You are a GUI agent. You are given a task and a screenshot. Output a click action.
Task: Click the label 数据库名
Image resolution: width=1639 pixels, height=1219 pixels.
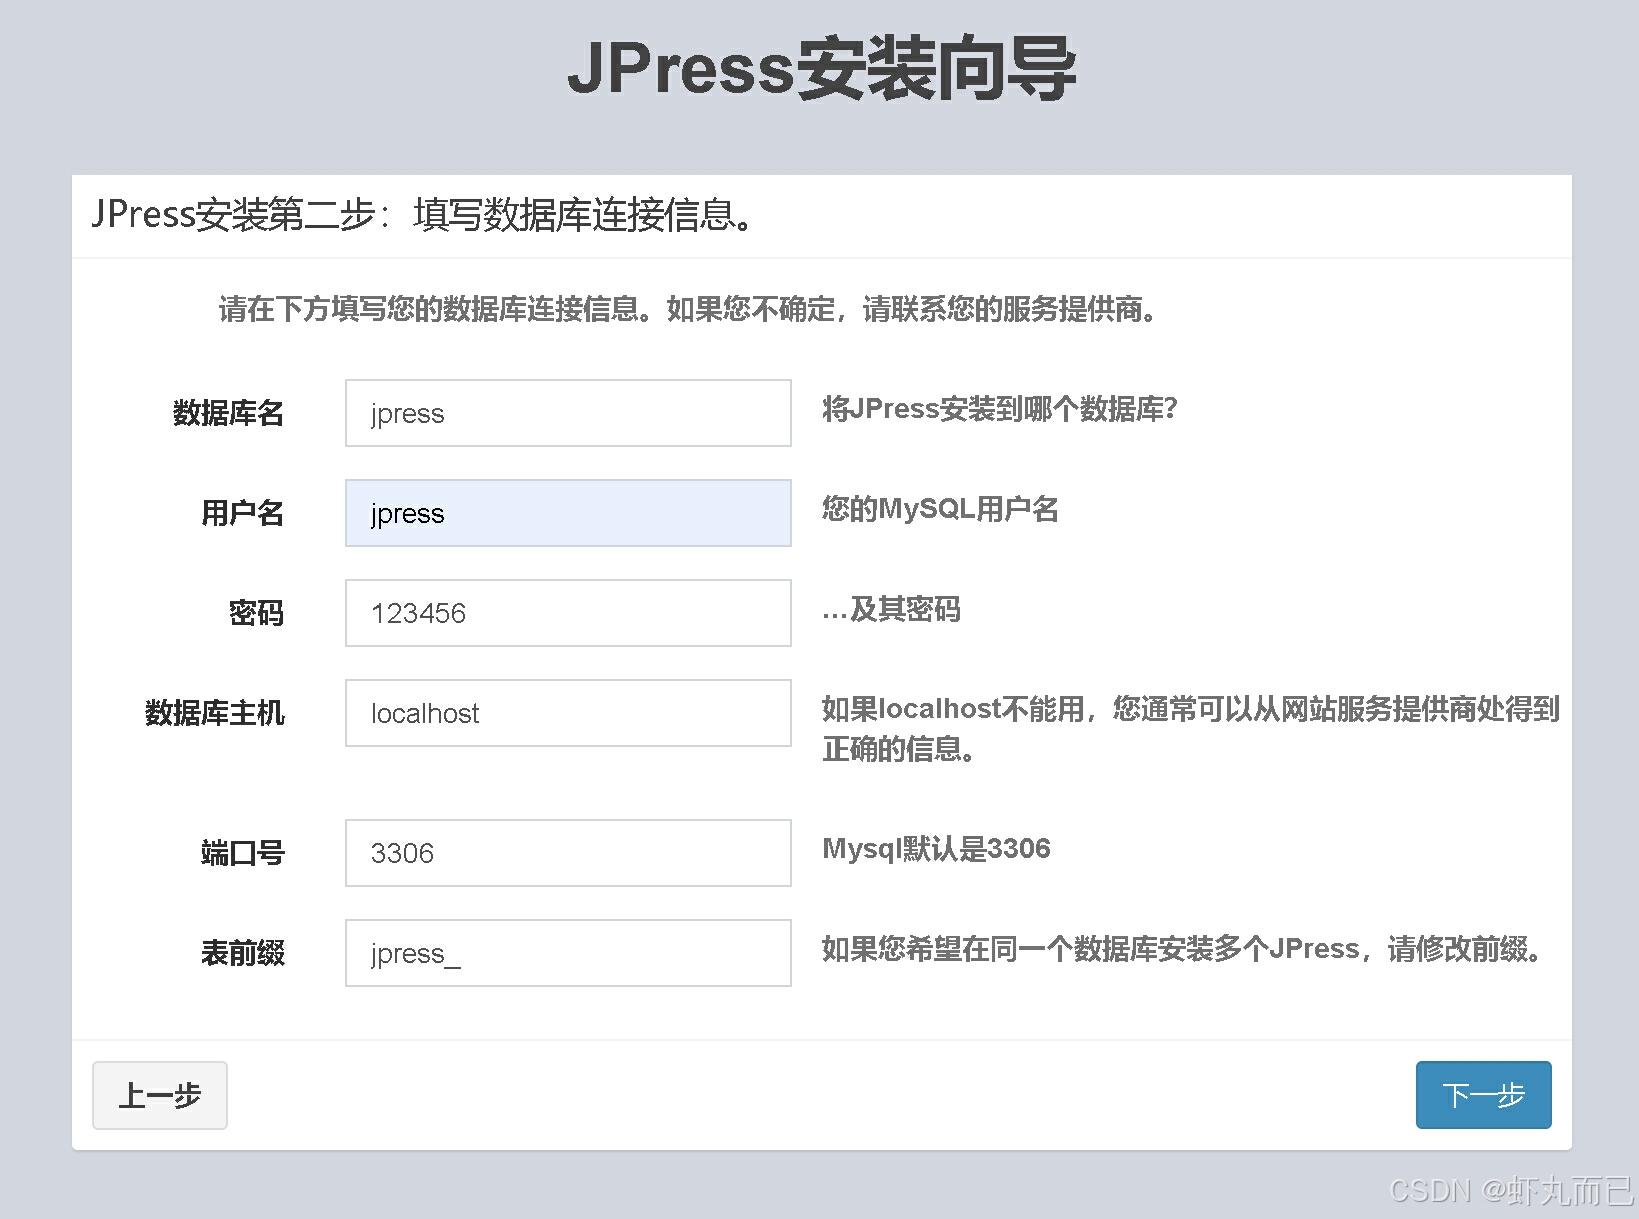coord(228,413)
